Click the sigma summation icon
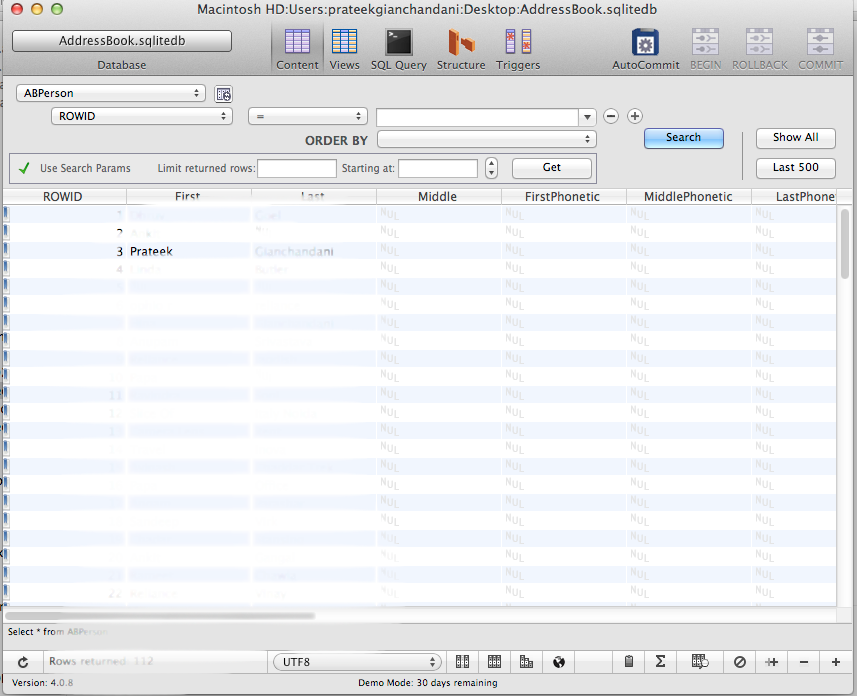857x696 pixels. coord(661,662)
